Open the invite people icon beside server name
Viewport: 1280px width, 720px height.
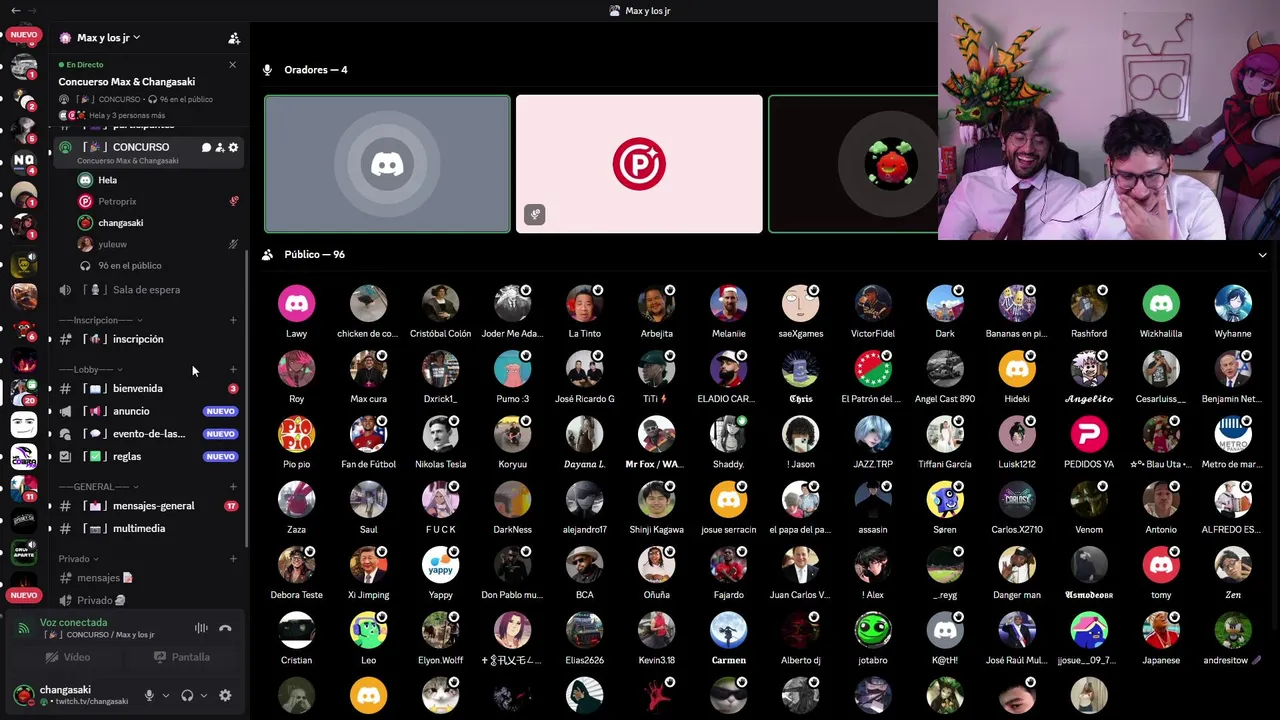(234, 38)
